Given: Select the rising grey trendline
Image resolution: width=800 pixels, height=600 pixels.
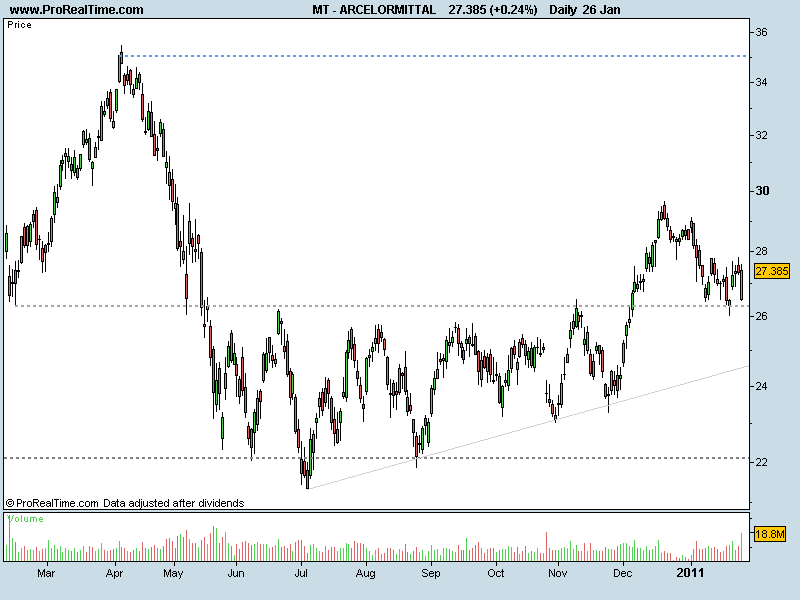Looking at the screenshot, I should coord(528,427).
